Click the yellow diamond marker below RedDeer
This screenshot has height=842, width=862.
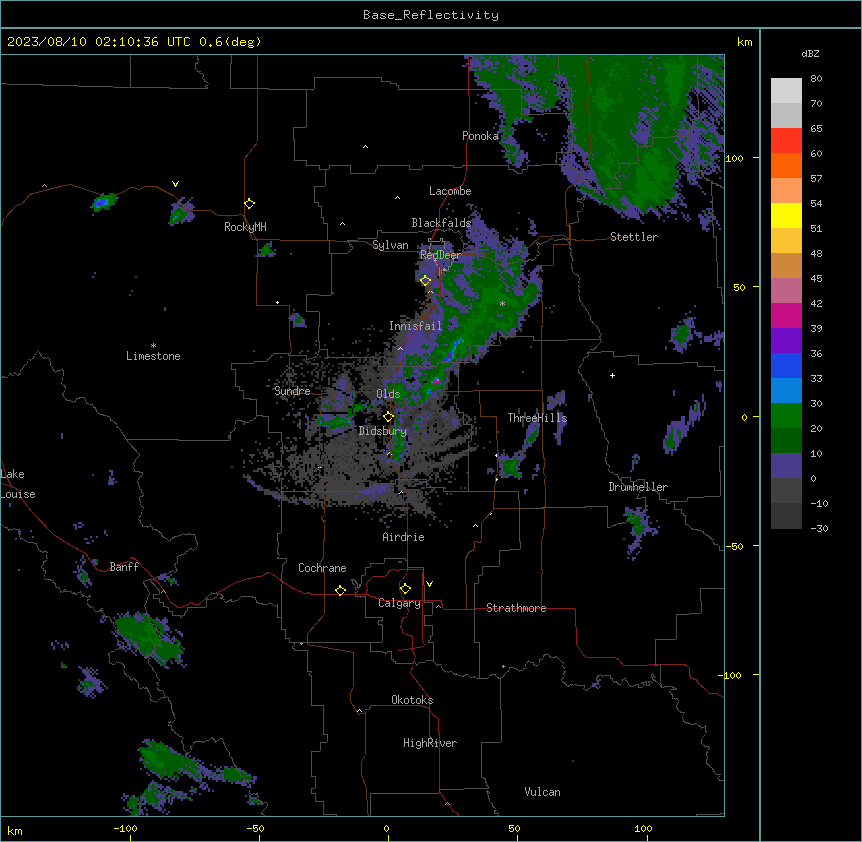click(x=425, y=281)
